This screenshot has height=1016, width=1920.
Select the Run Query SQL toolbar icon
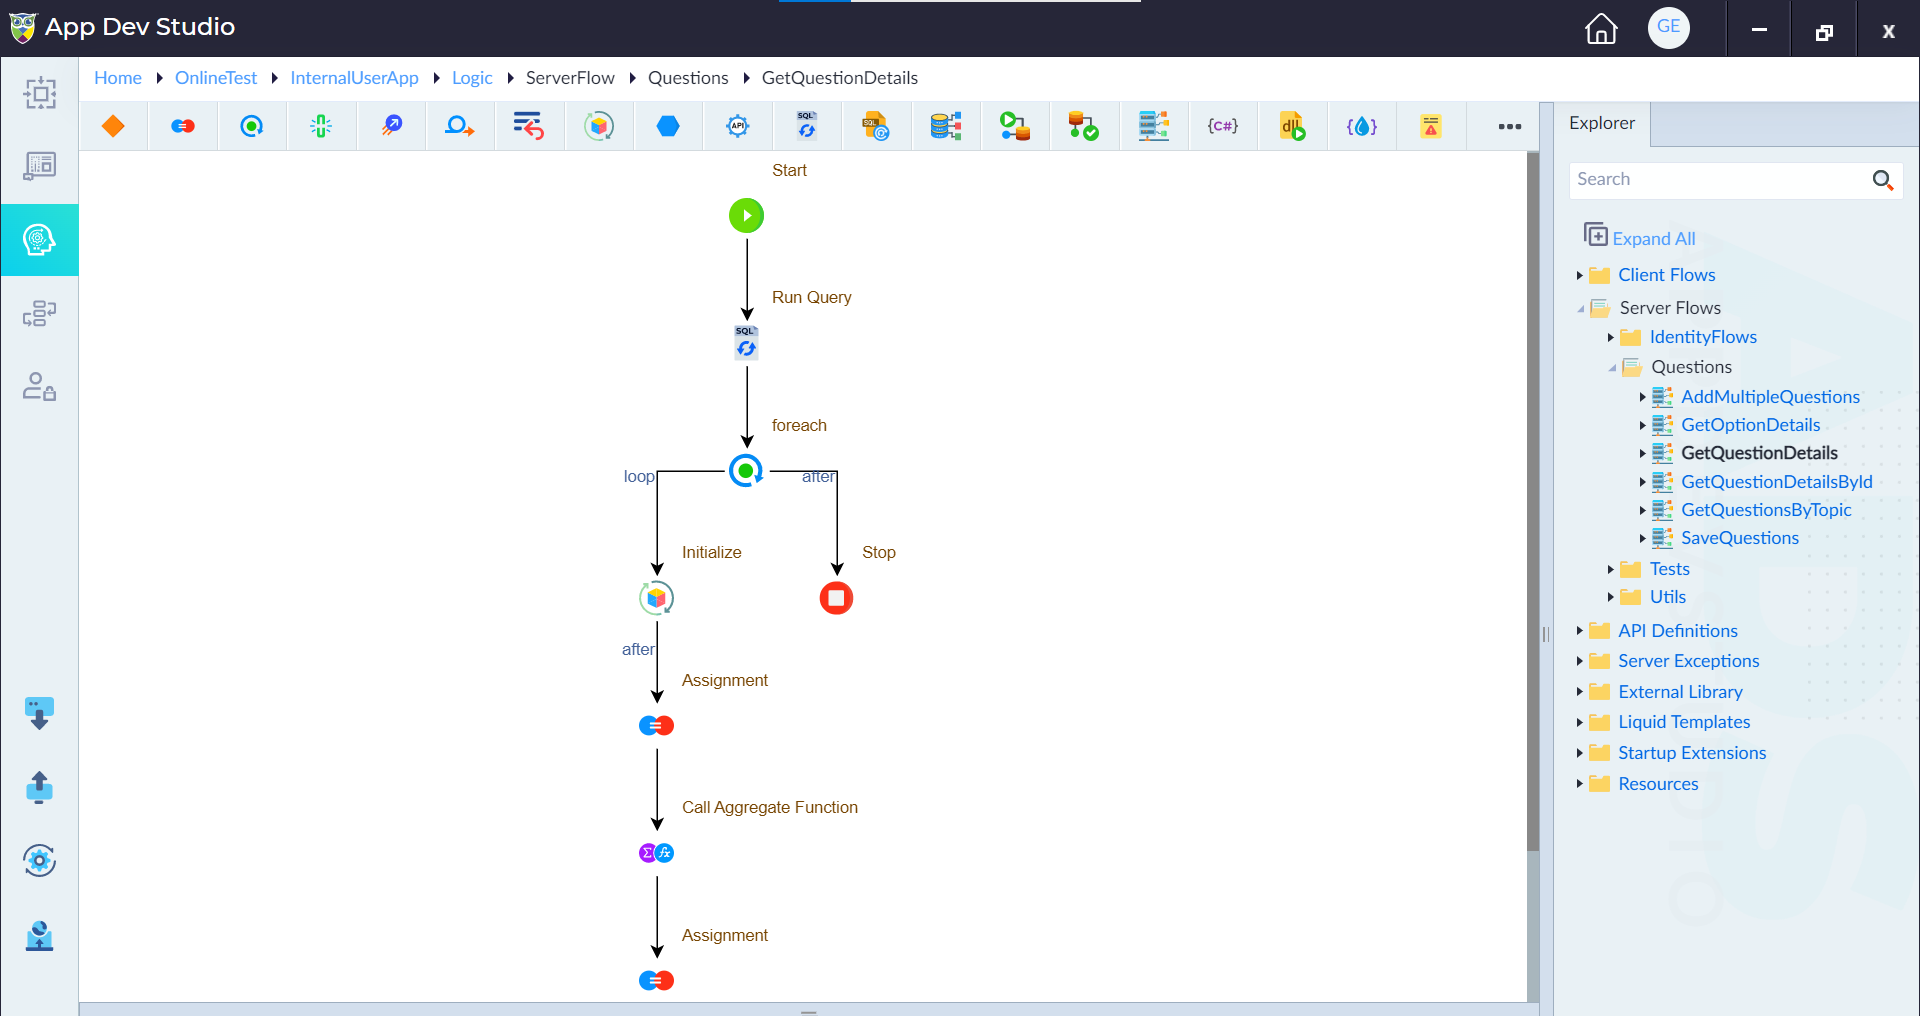806,126
